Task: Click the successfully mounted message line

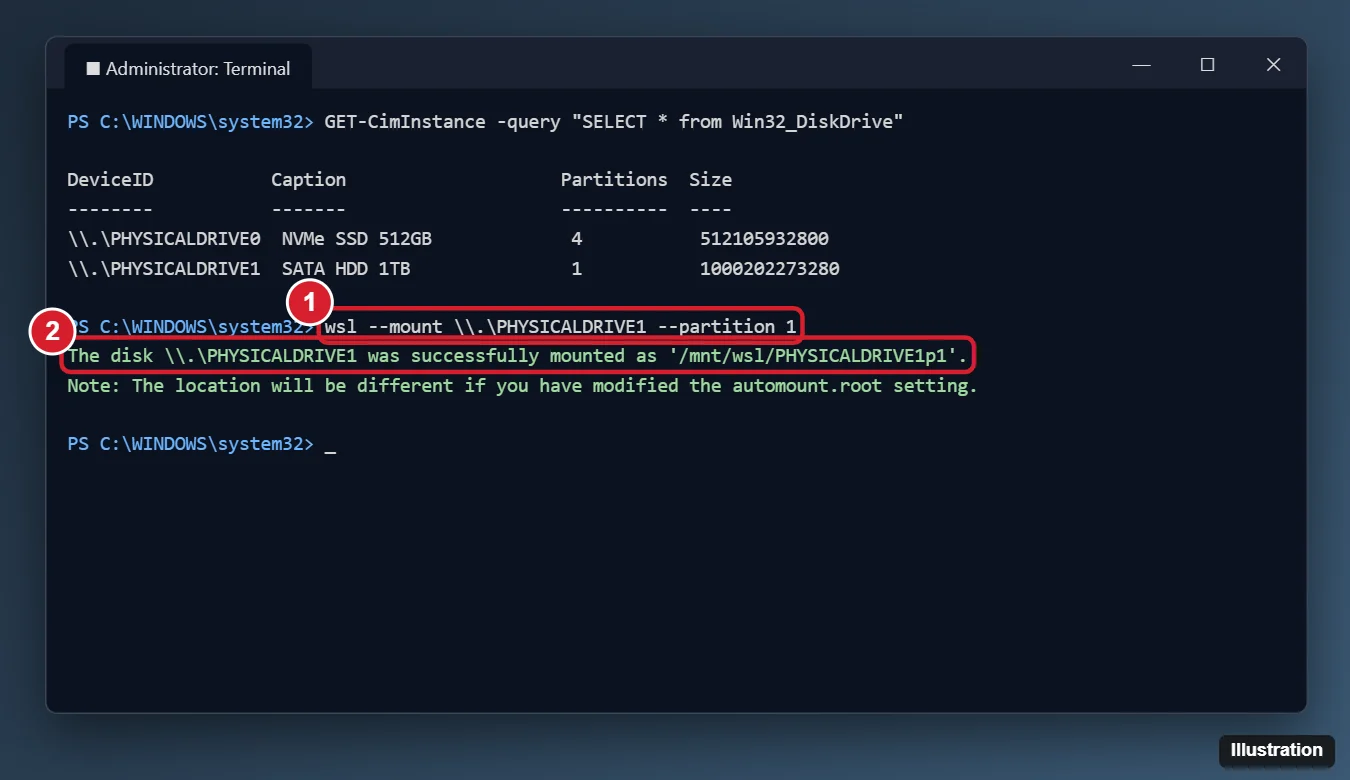Action: coord(517,356)
